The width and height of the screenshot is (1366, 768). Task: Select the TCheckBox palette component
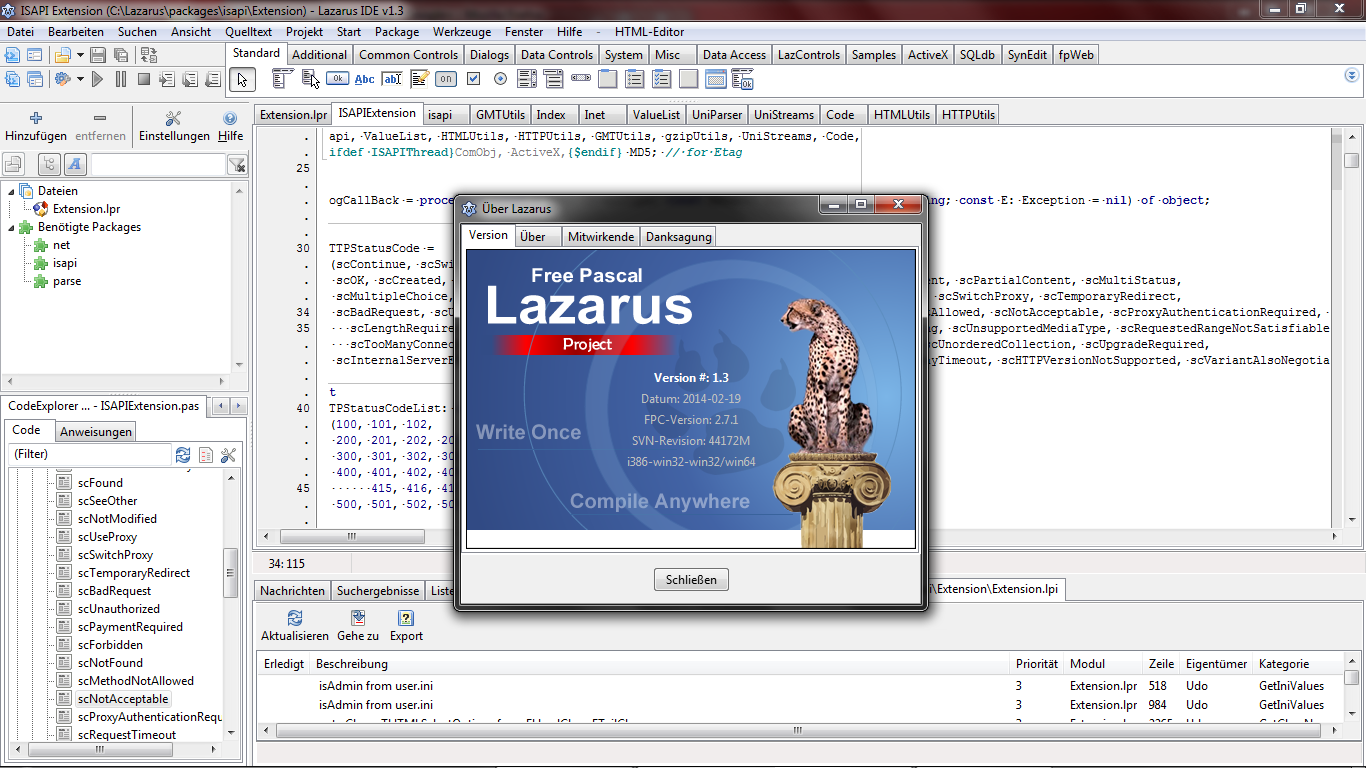coord(473,79)
